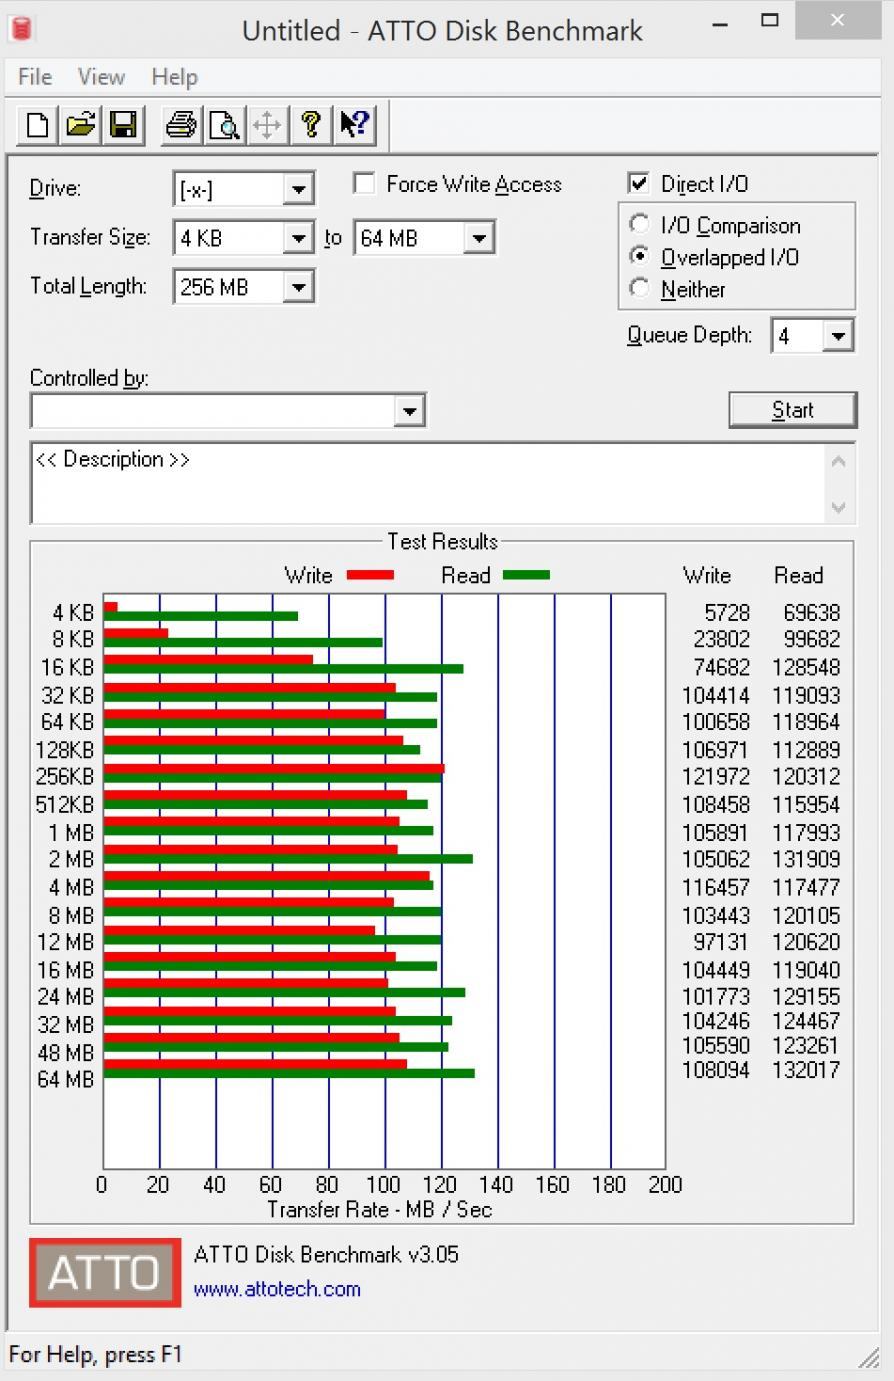The width and height of the screenshot is (894, 1381).
Task: Click the ATTO Disk Benchmark v3.05 text
Action: pos(326,1254)
